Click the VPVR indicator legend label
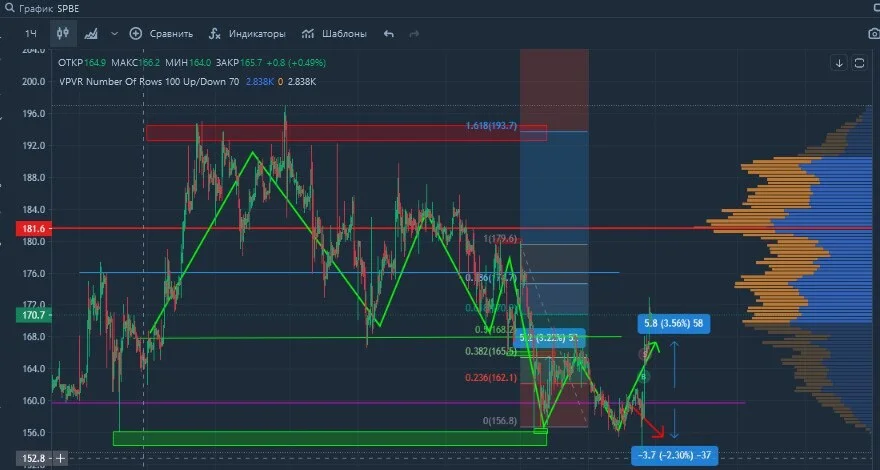The image size is (880, 470). [149, 81]
